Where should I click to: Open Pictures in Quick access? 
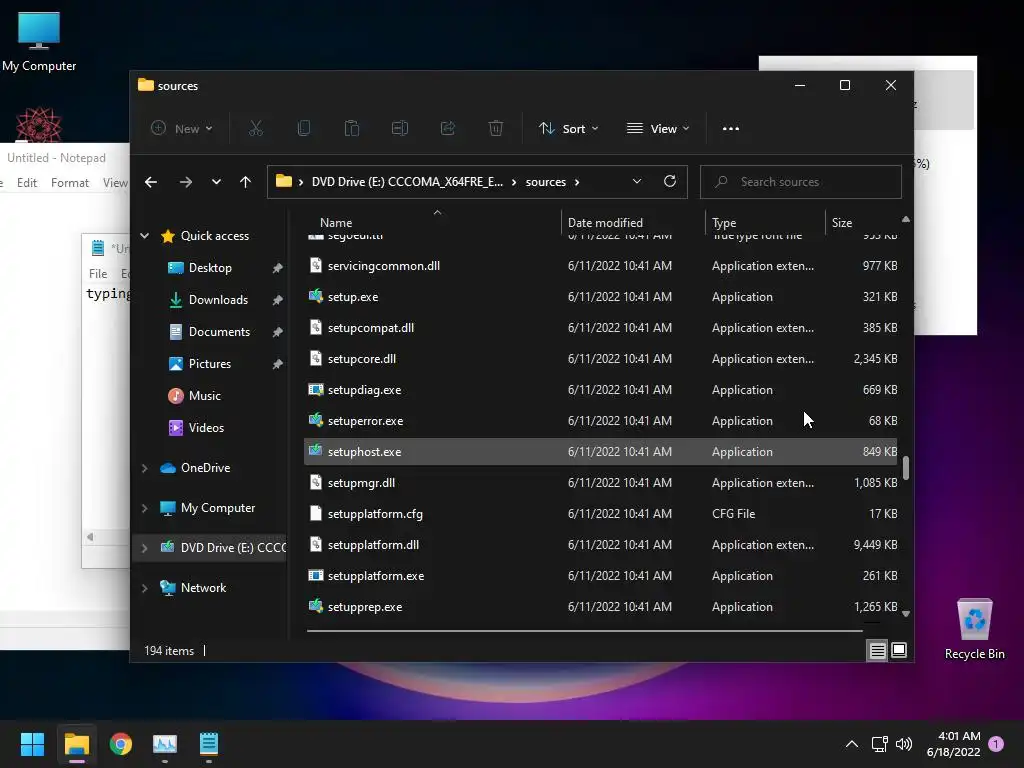tap(210, 364)
